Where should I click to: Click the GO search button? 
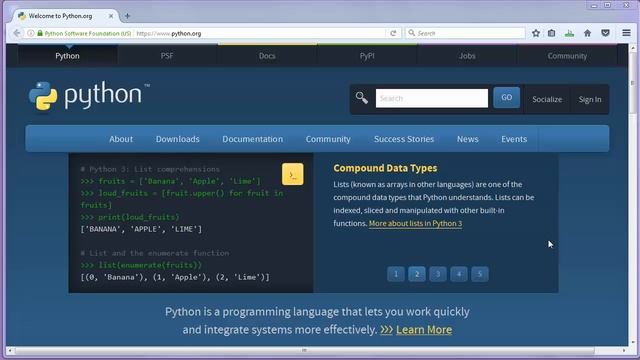point(507,98)
